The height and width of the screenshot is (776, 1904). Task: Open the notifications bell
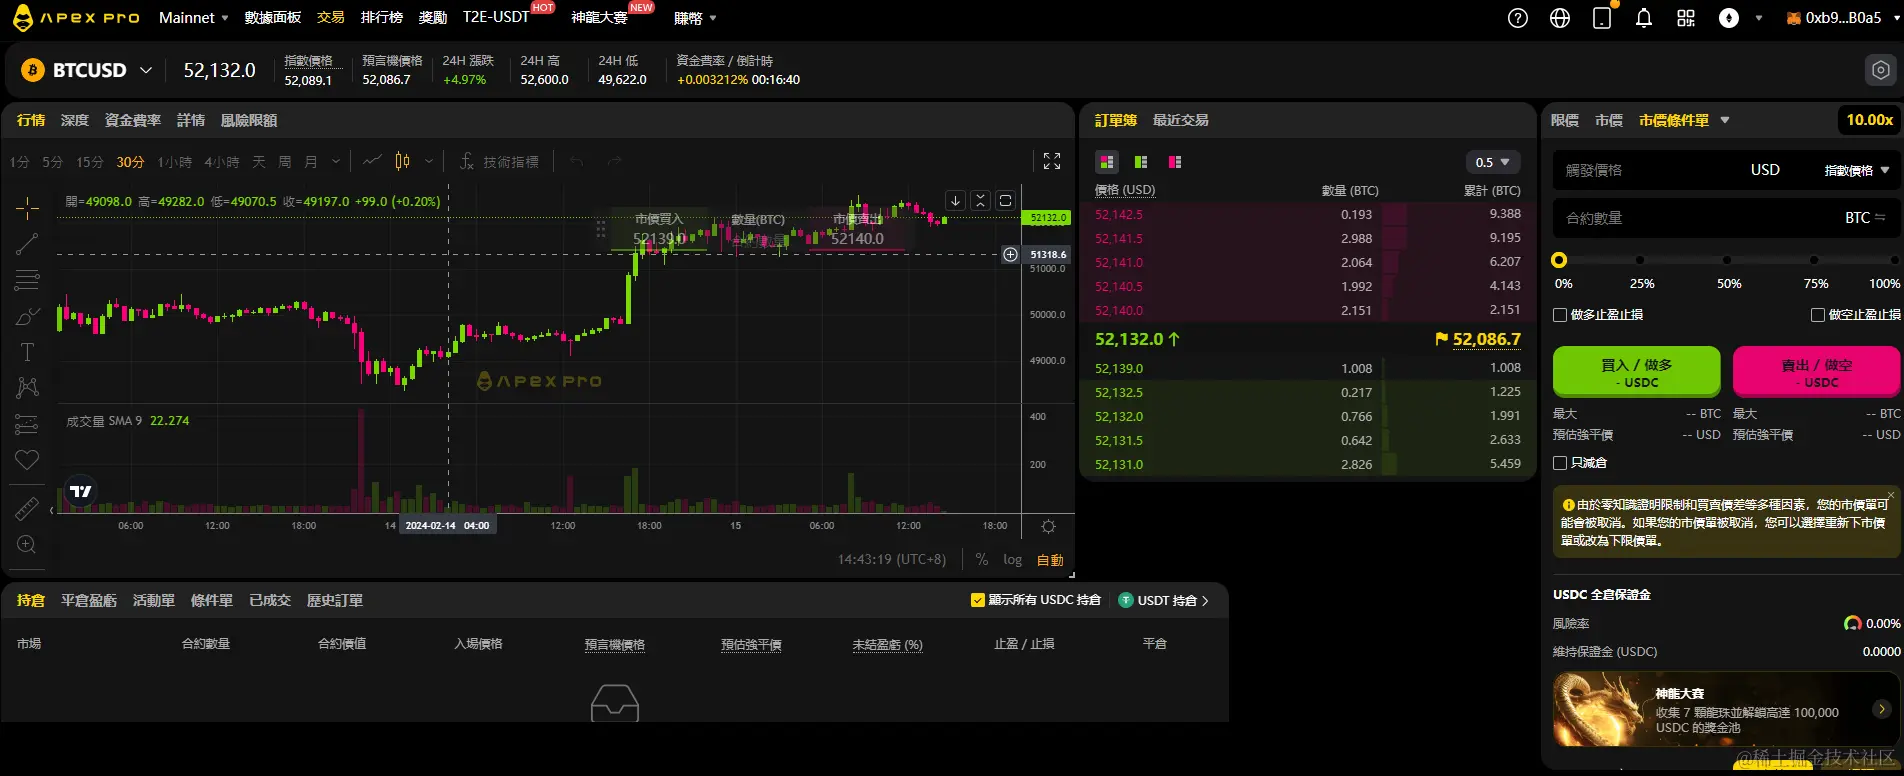[x=1644, y=18]
